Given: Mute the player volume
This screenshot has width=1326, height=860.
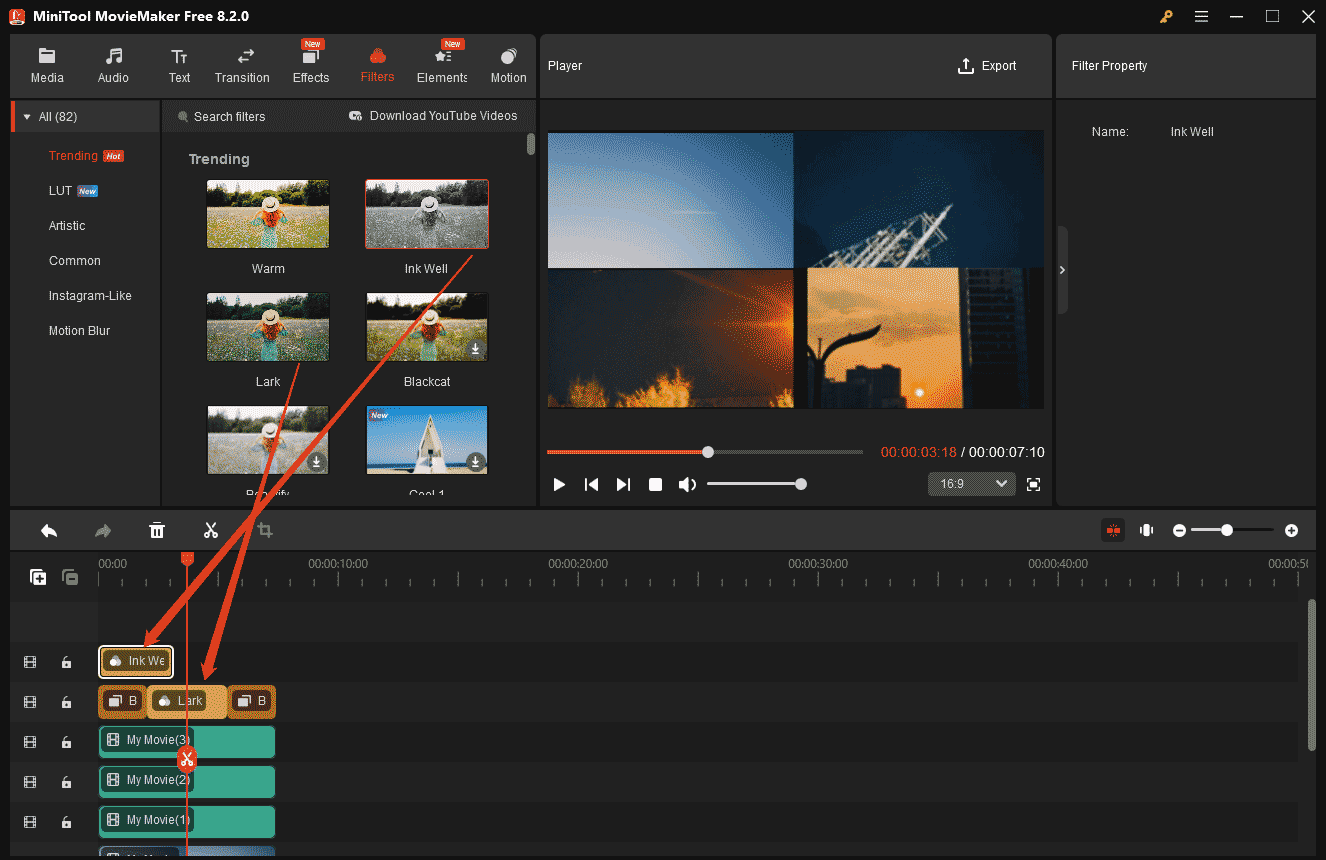Looking at the screenshot, I should [687, 484].
